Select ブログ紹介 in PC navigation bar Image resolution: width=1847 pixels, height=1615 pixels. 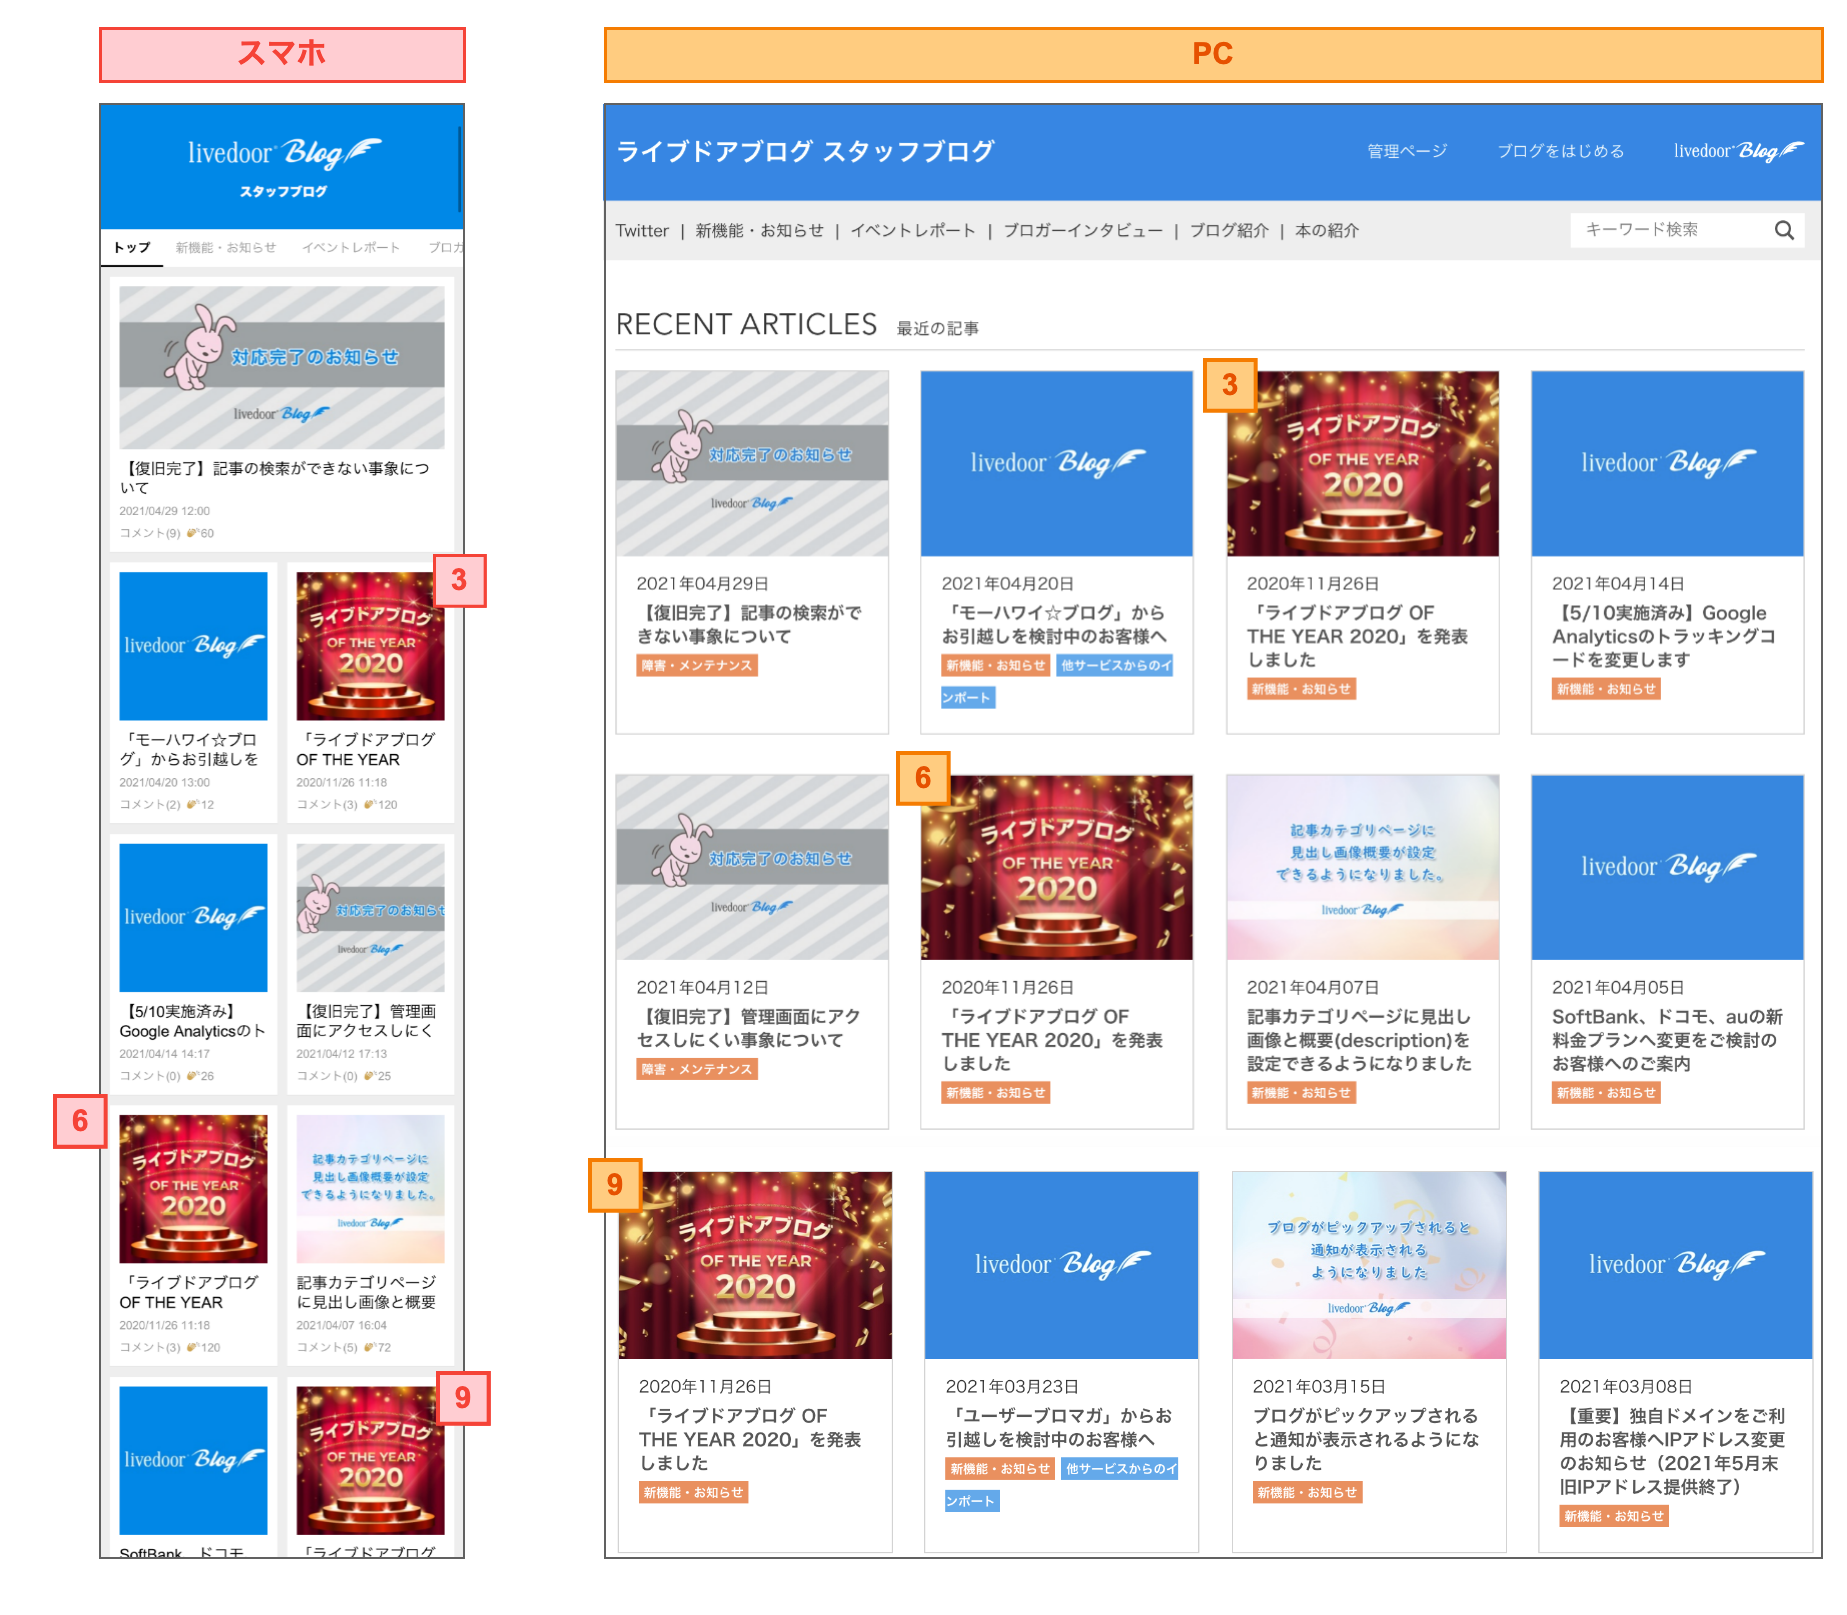click(1229, 231)
